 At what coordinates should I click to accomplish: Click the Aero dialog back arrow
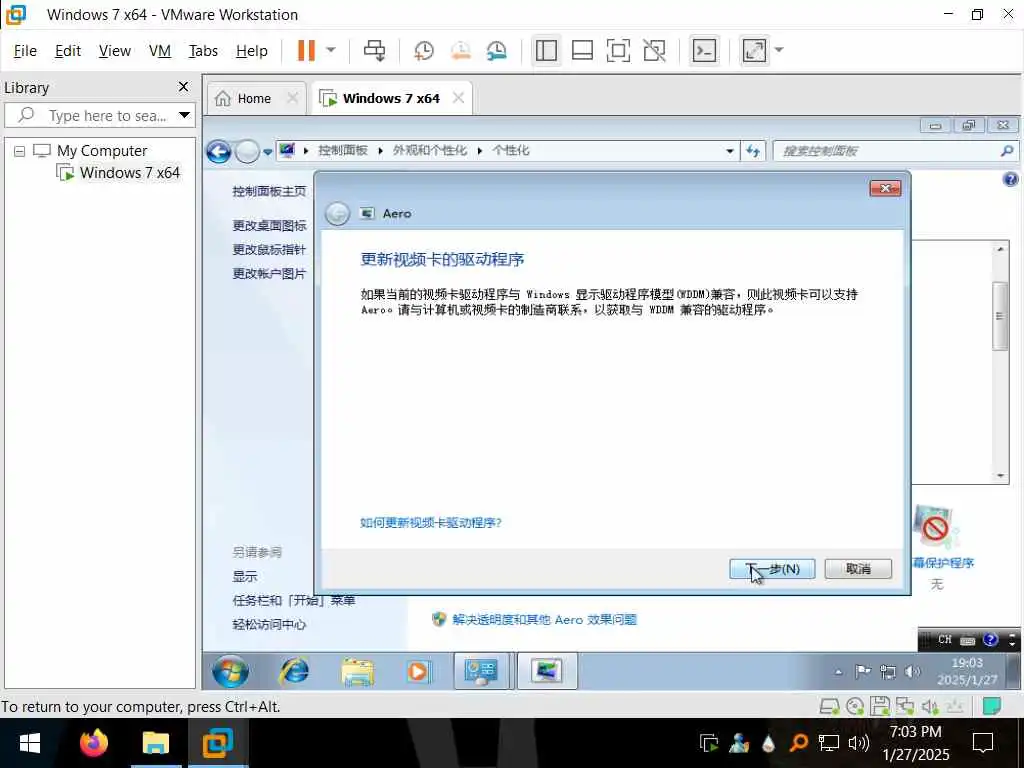[x=337, y=214]
